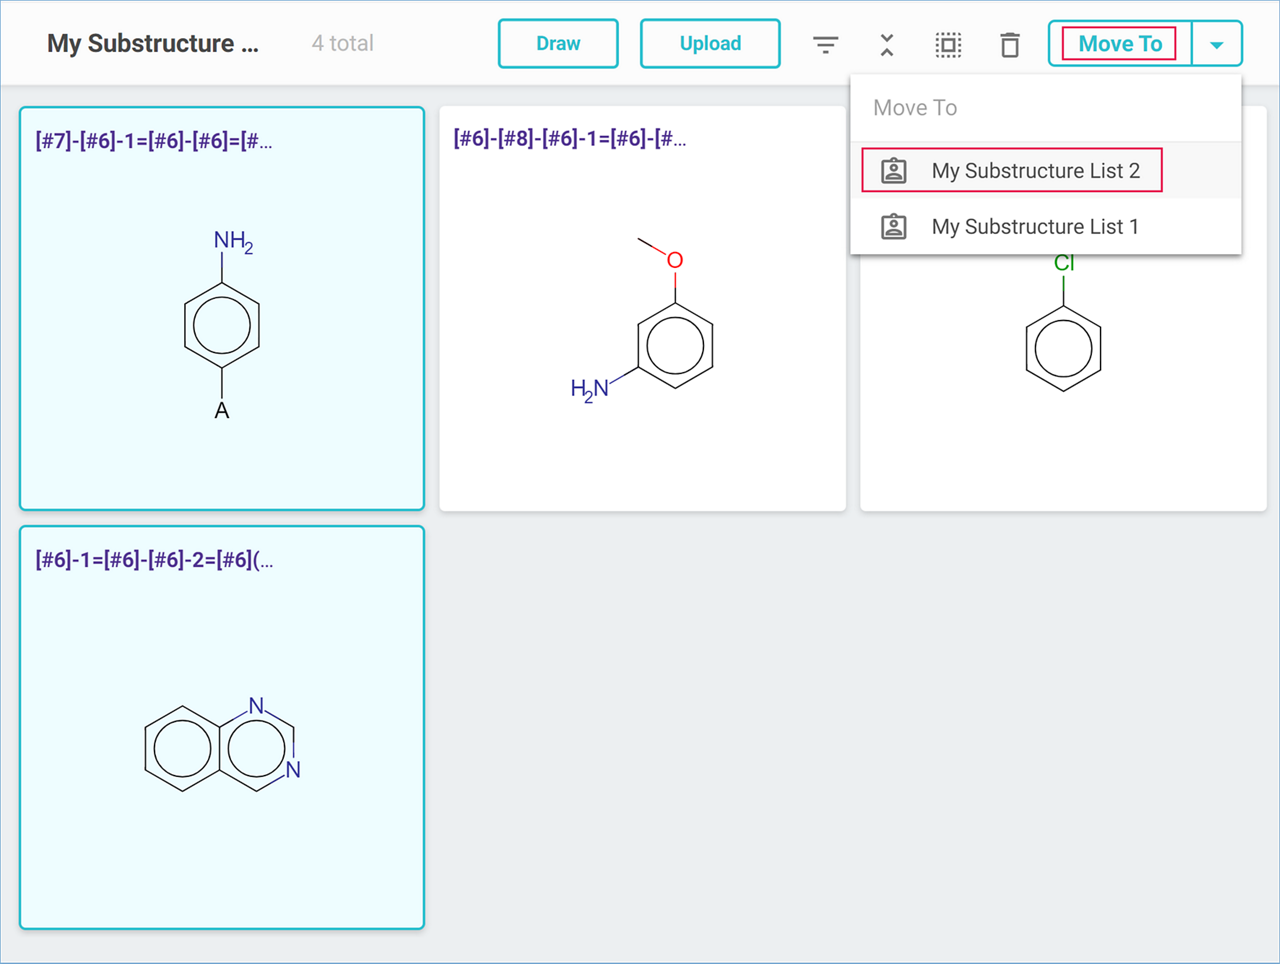Screen dimensions: 1280x964
Task: Click the SMARTS title starting with [#7]-[#6]-1
Action: 154,141
